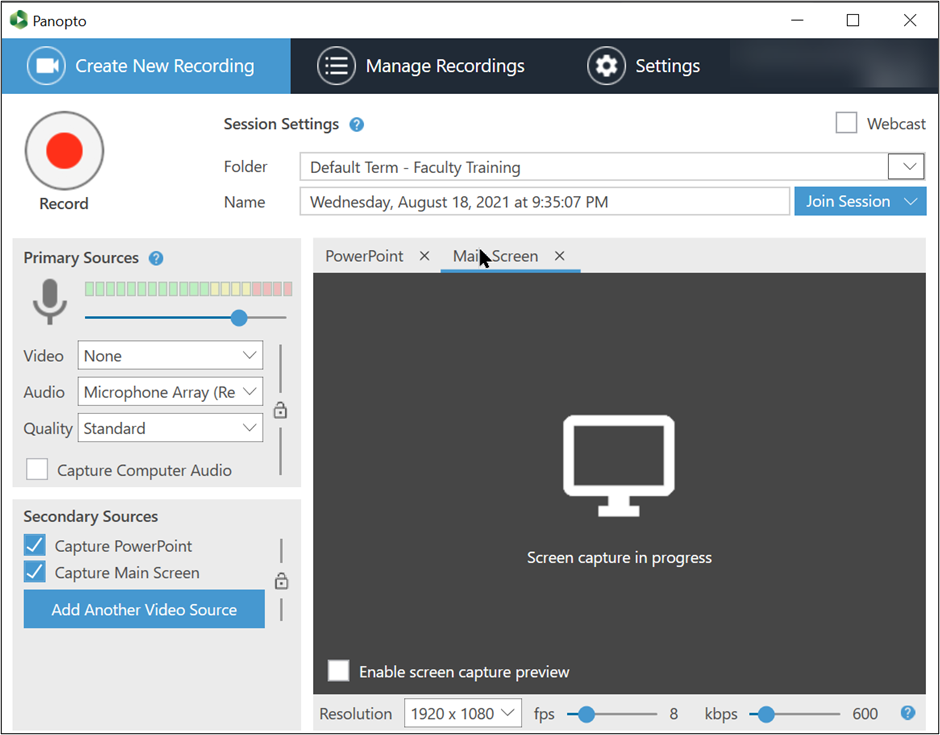Check the Capture Computer Audio option
The image size is (940, 735).
click(x=37, y=468)
